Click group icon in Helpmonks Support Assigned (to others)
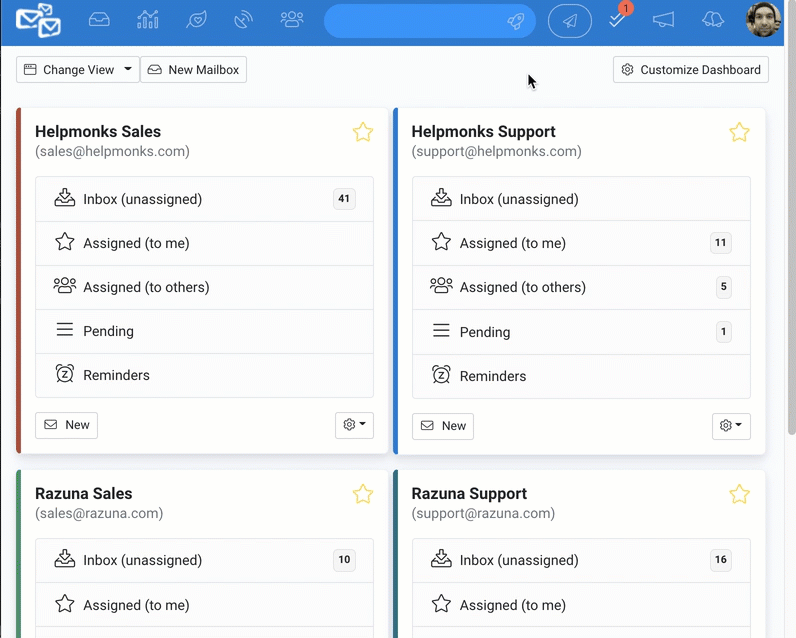Viewport: 796px width, 638px height. pos(441,286)
